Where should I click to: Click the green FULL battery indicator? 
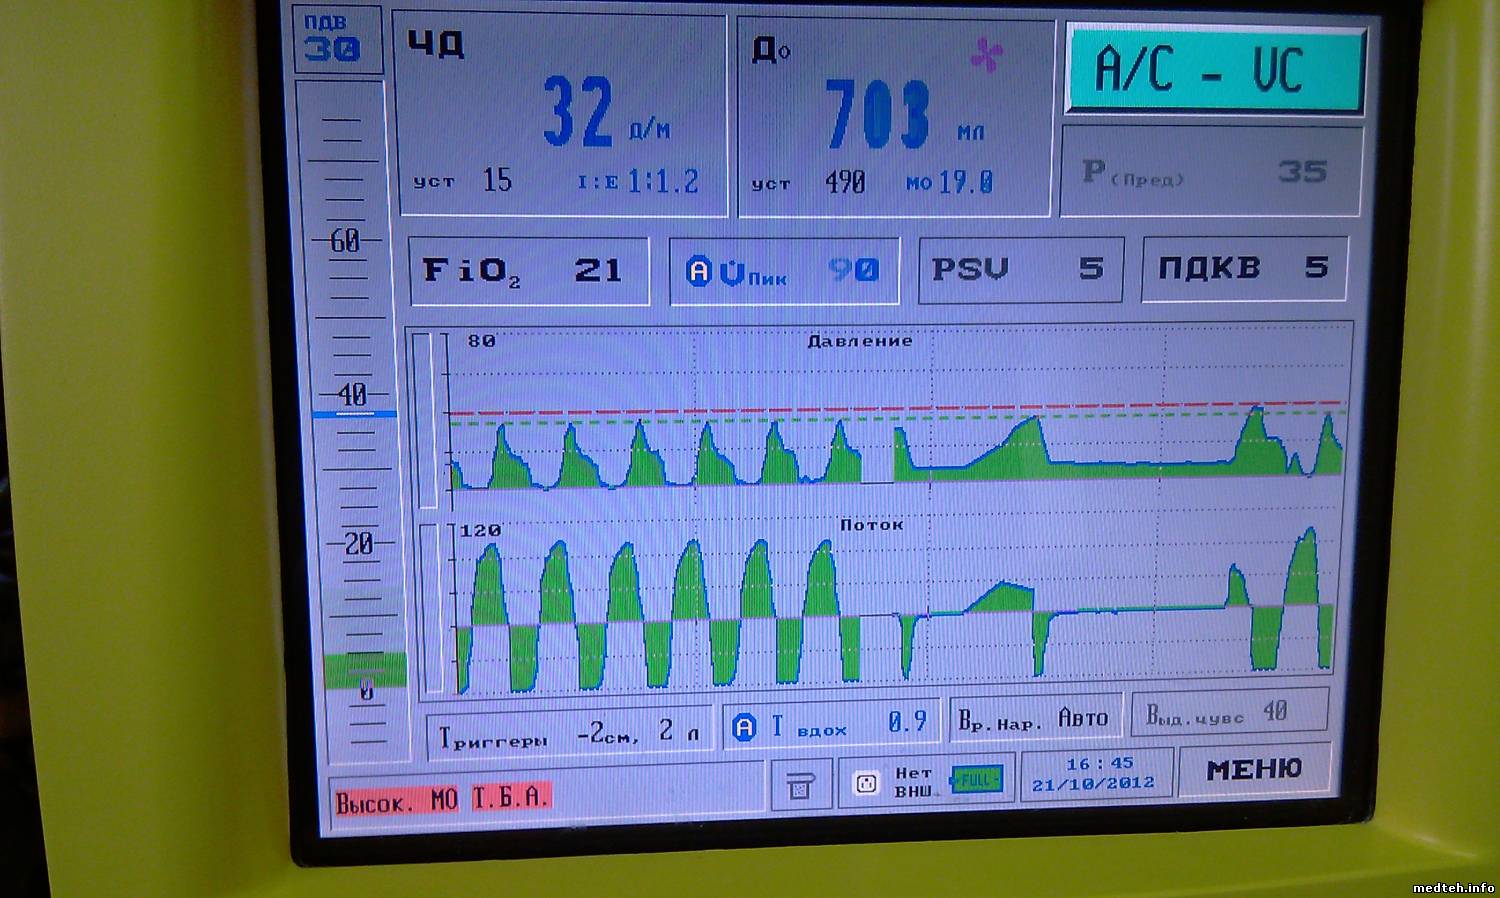[976, 779]
